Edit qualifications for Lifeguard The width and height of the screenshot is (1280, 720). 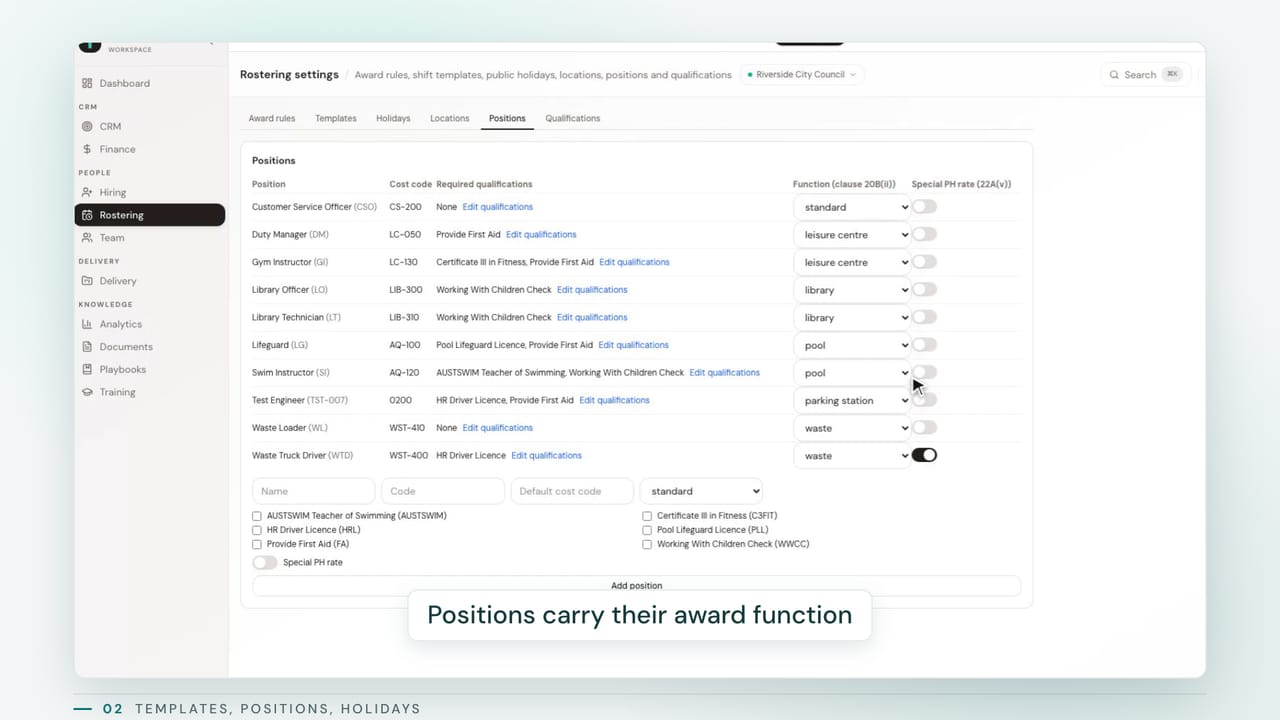point(634,345)
